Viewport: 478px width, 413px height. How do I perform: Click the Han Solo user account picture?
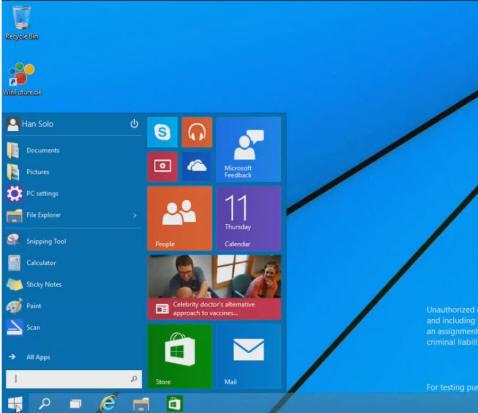click(x=13, y=124)
